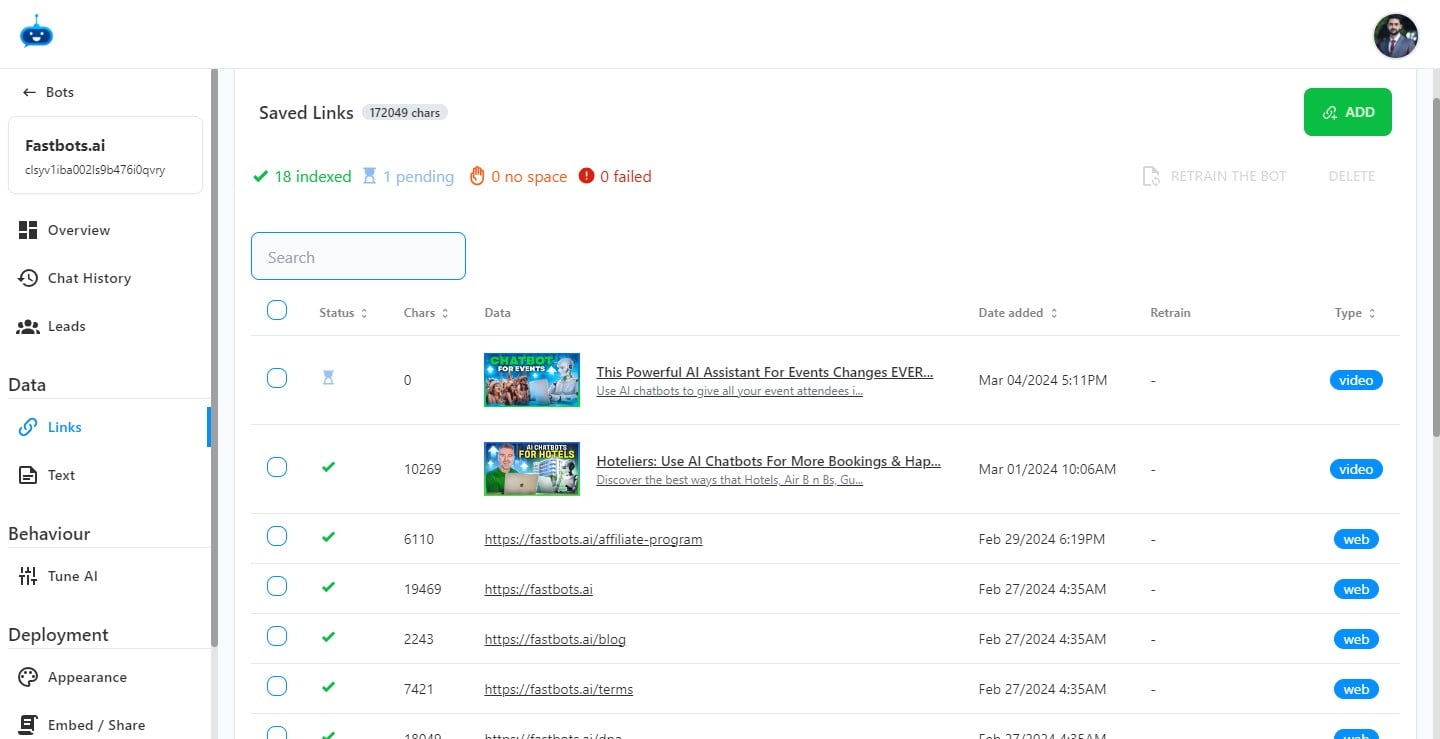Image resolution: width=1440 pixels, height=739 pixels.
Task: Check the row for fastbots.ai/affiliate-program
Action: [x=277, y=536]
